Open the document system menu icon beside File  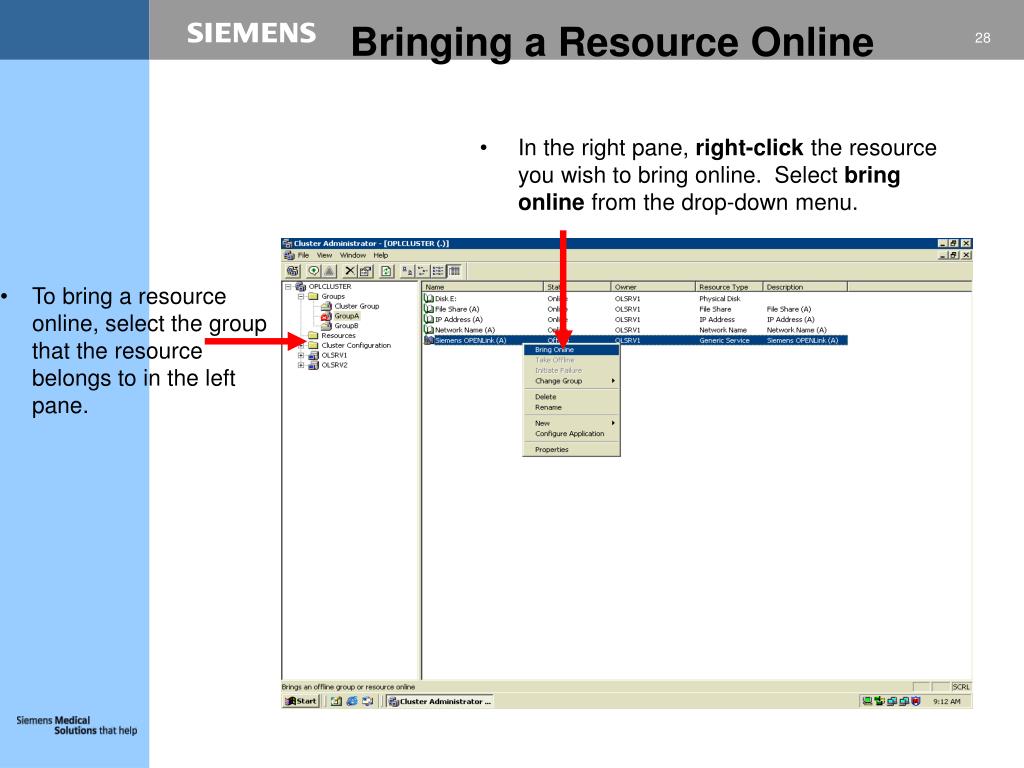click(289, 255)
